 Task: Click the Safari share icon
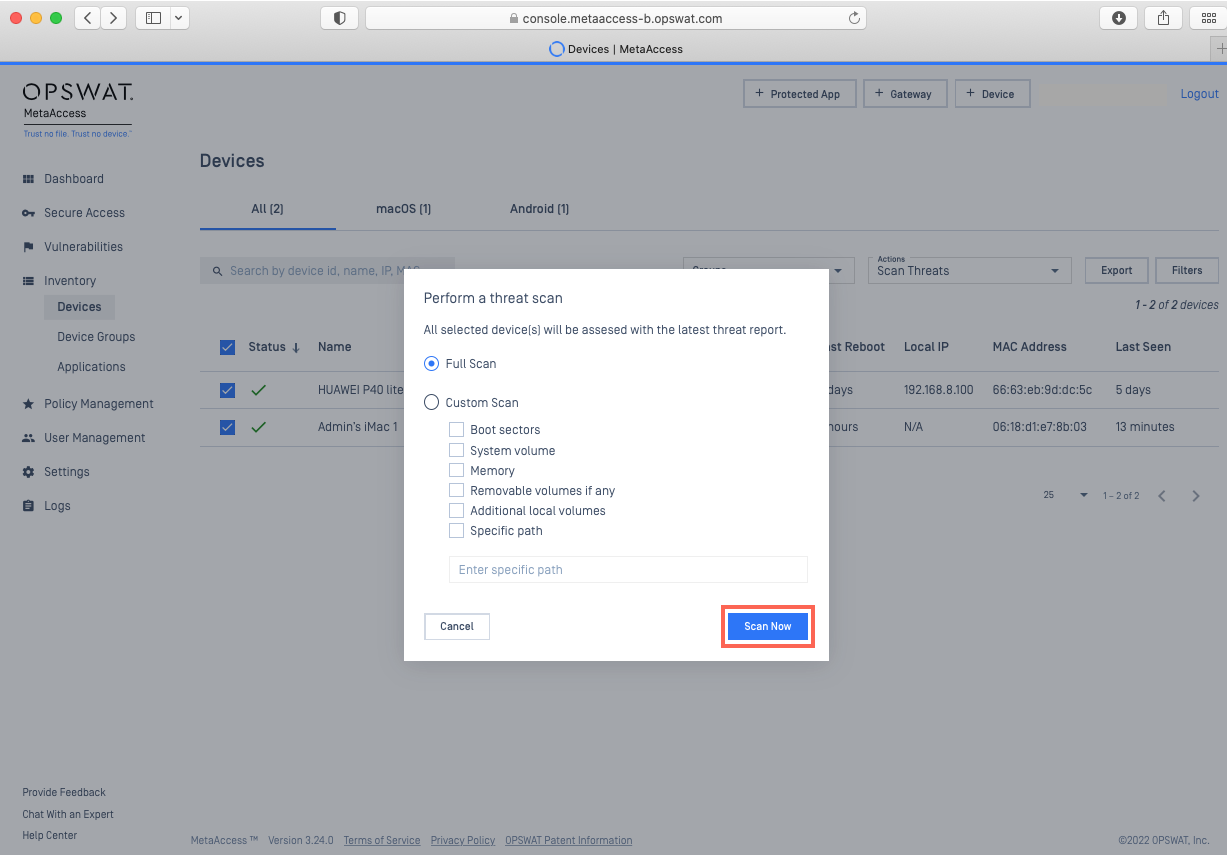coord(1163,18)
